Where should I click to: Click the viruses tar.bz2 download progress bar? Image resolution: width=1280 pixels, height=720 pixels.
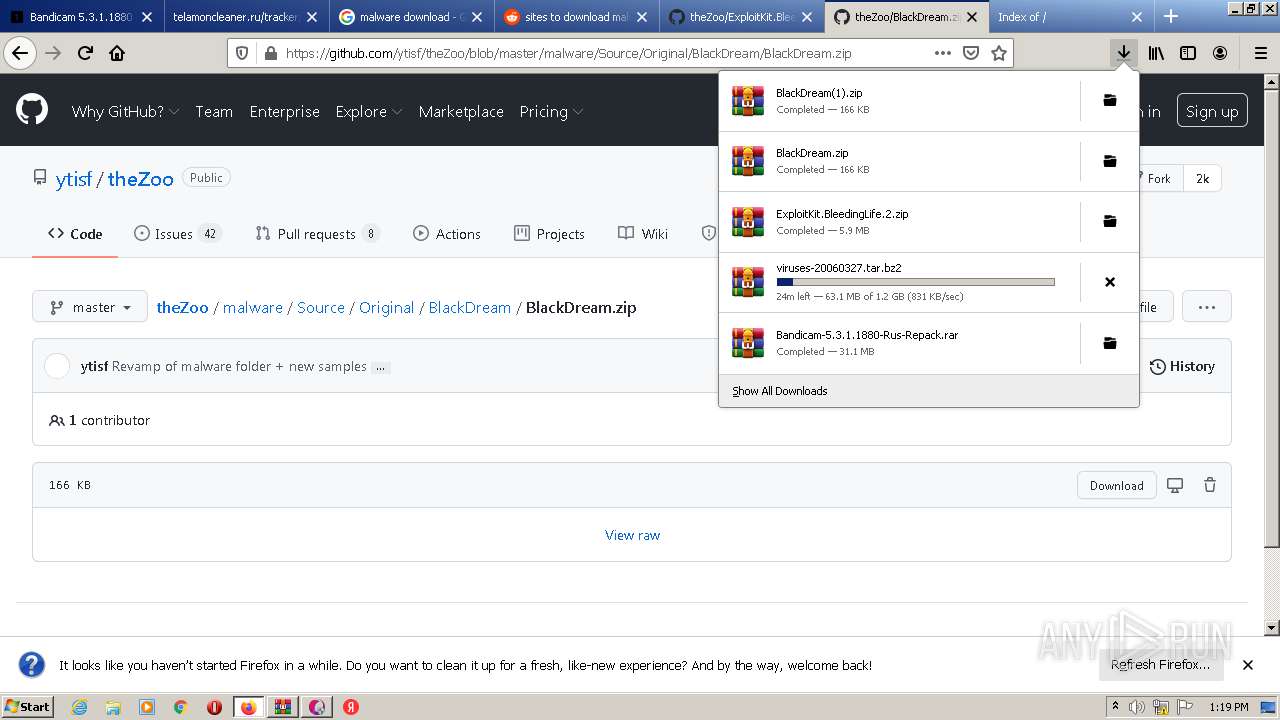point(915,282)
